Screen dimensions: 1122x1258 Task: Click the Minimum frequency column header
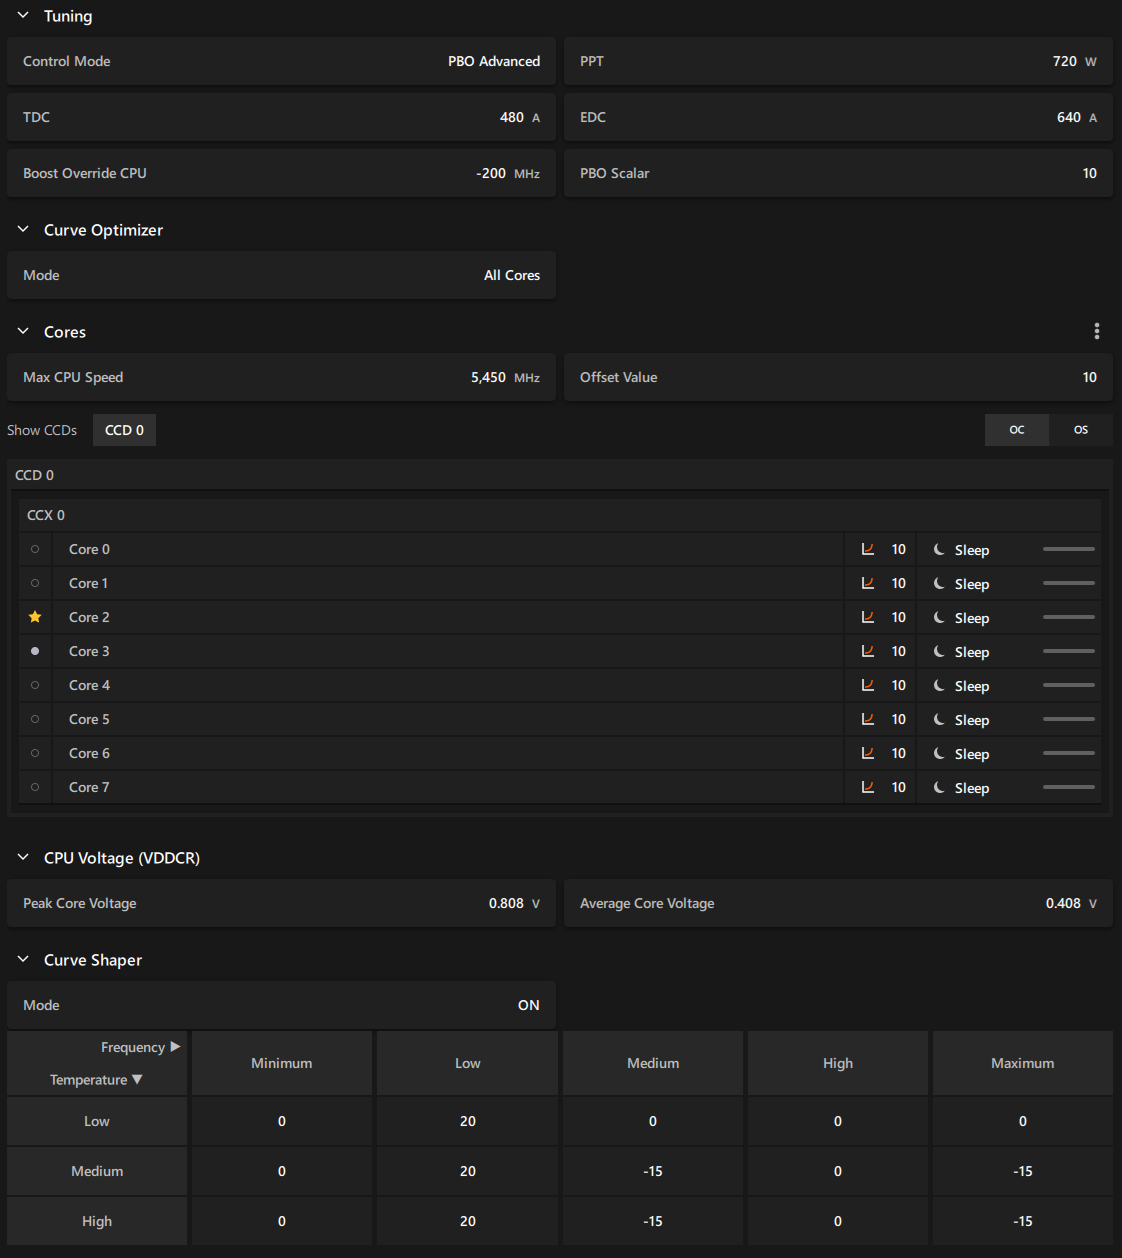(x=282, y=1063)
